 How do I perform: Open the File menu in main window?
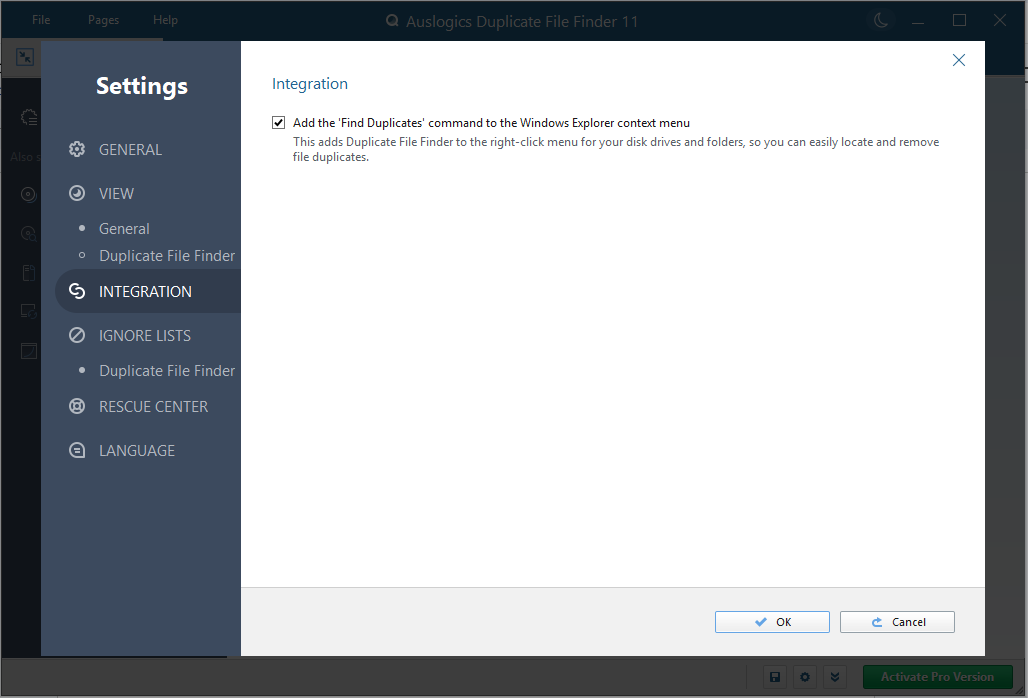[x=41, y=20]
